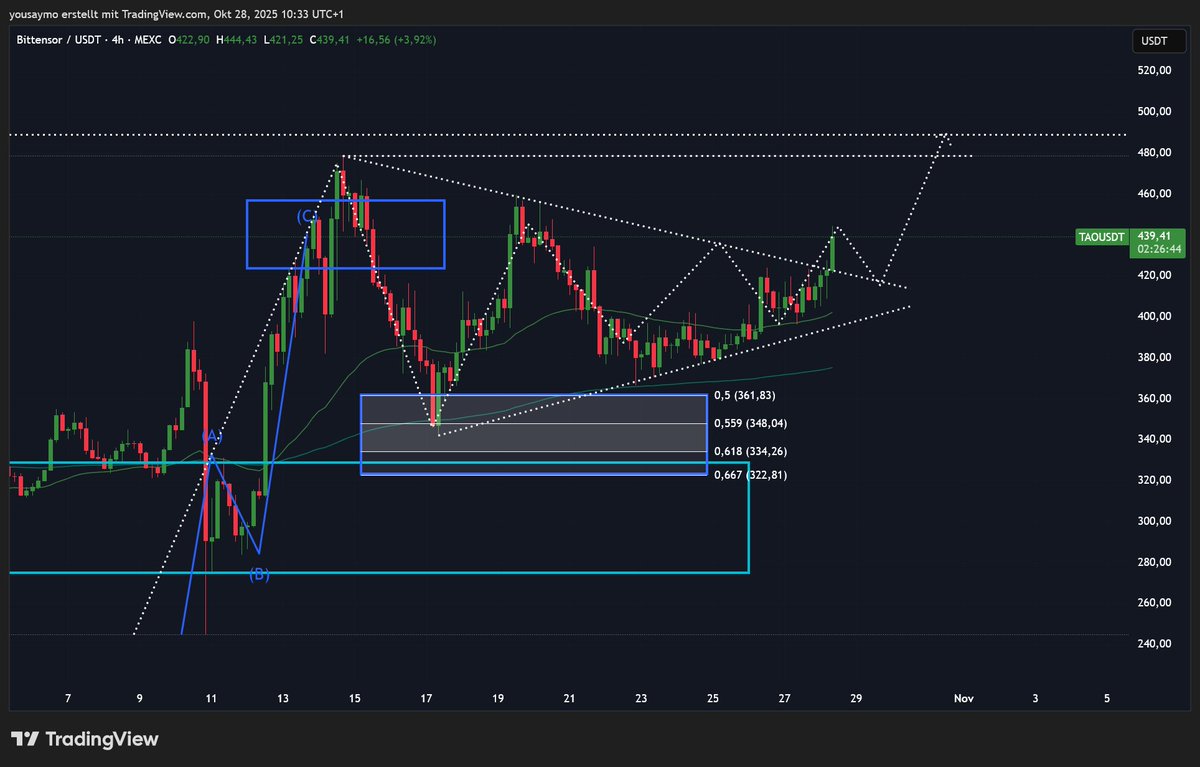Select the wave label (C)
1200x767 pixels.
pos(306,216)
